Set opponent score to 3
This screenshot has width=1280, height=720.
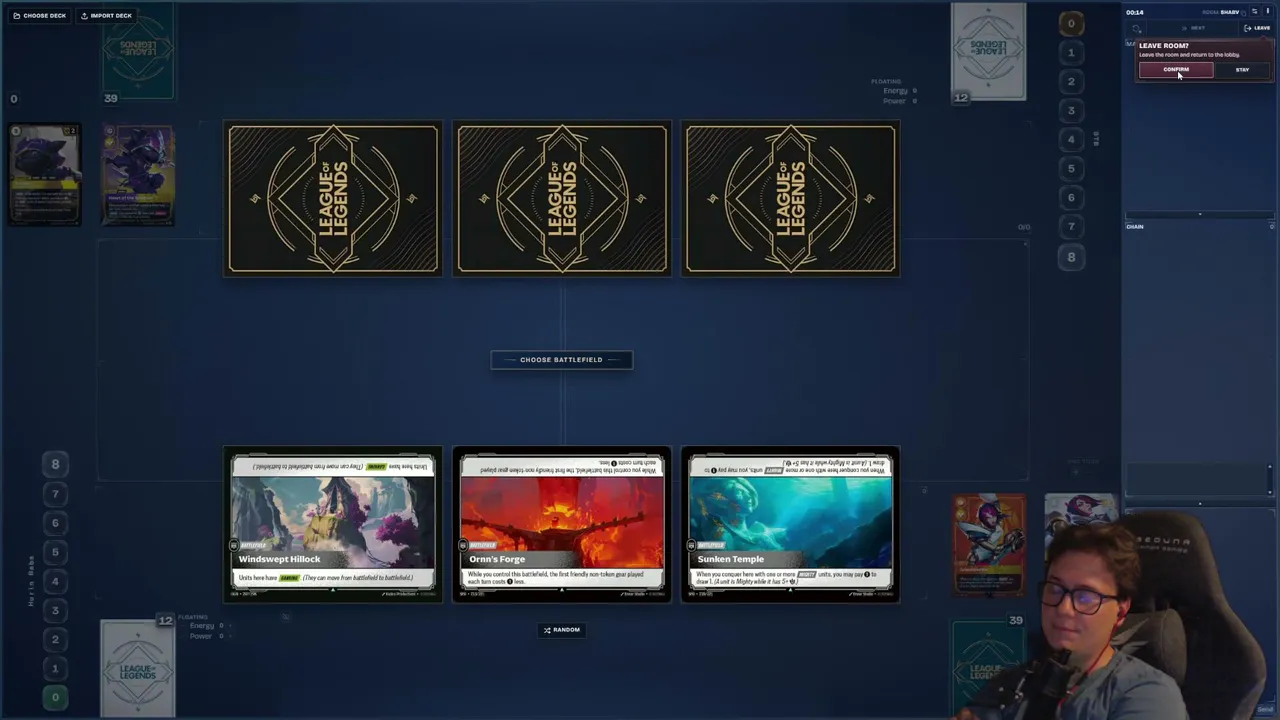pos(1071,110)
